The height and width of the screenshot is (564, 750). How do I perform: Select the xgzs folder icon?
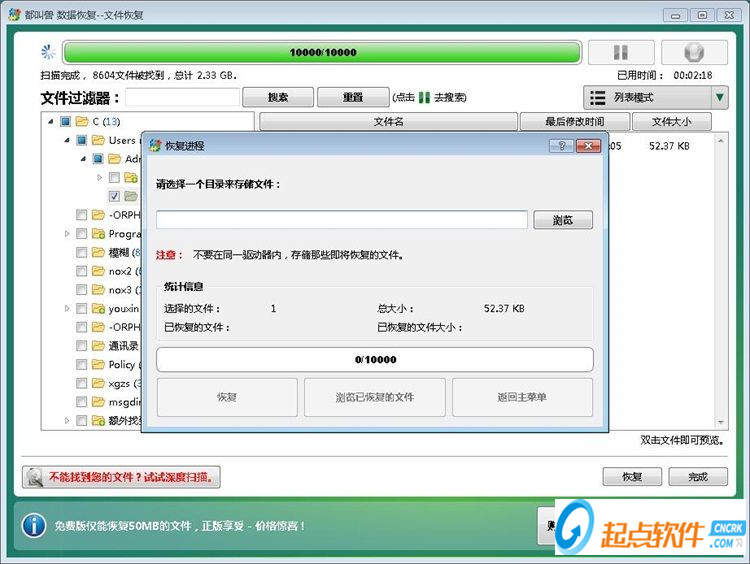coord(98,383)
